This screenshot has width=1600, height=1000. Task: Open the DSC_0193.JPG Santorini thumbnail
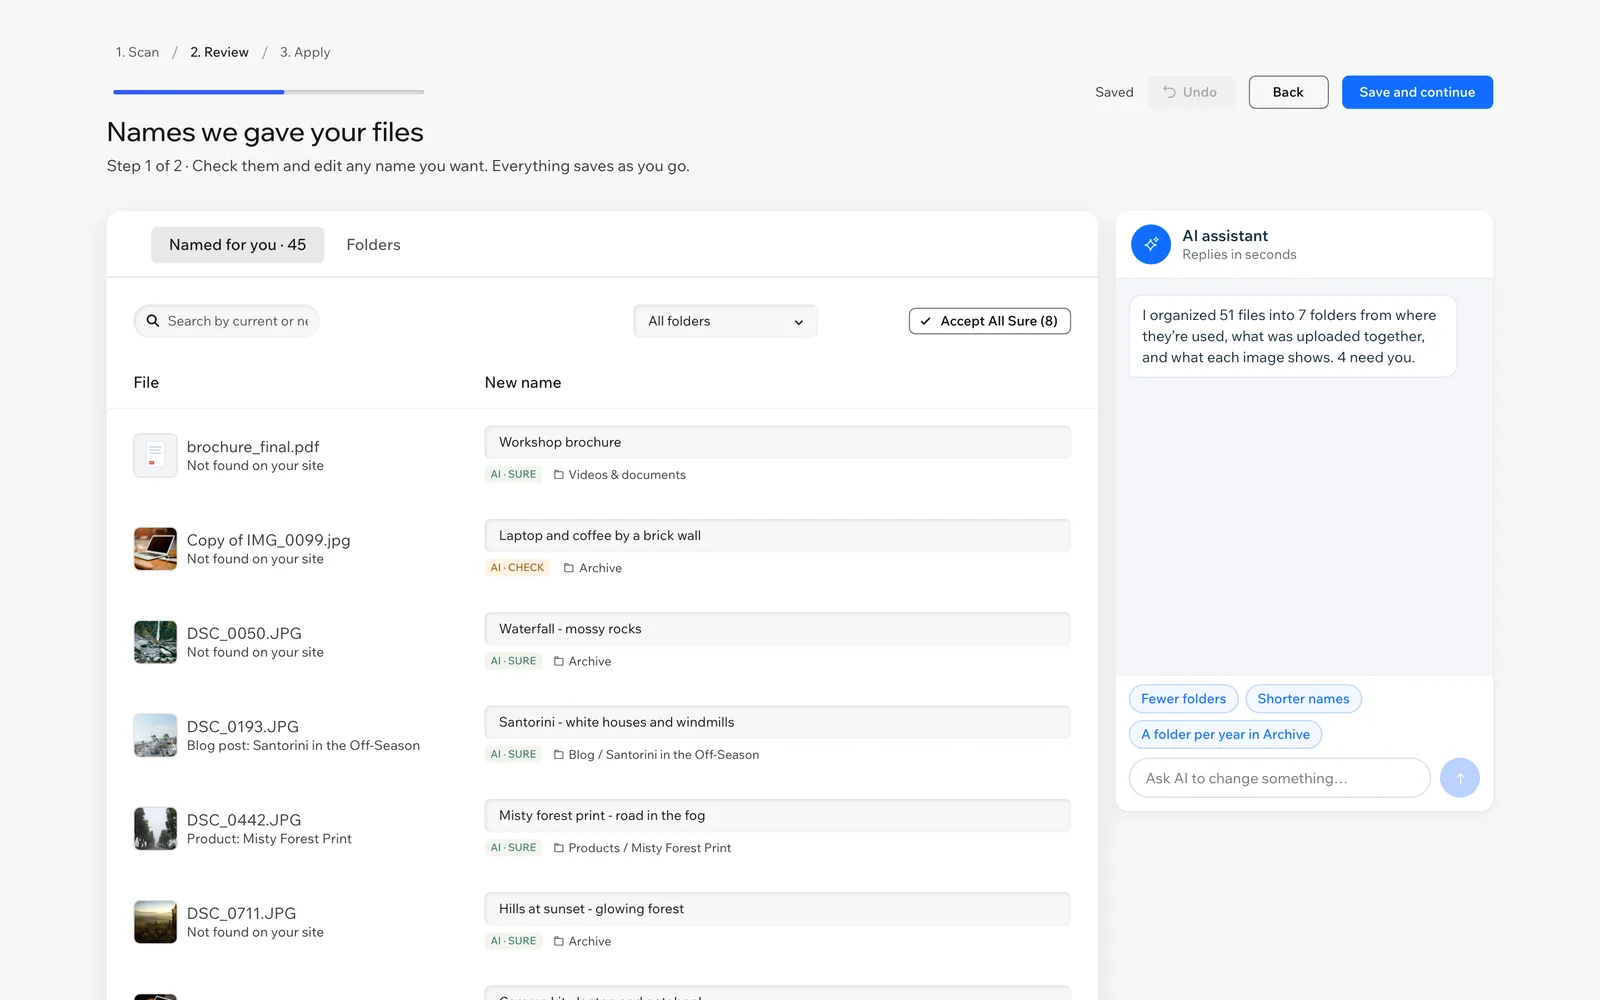click(x=155, y=735)
